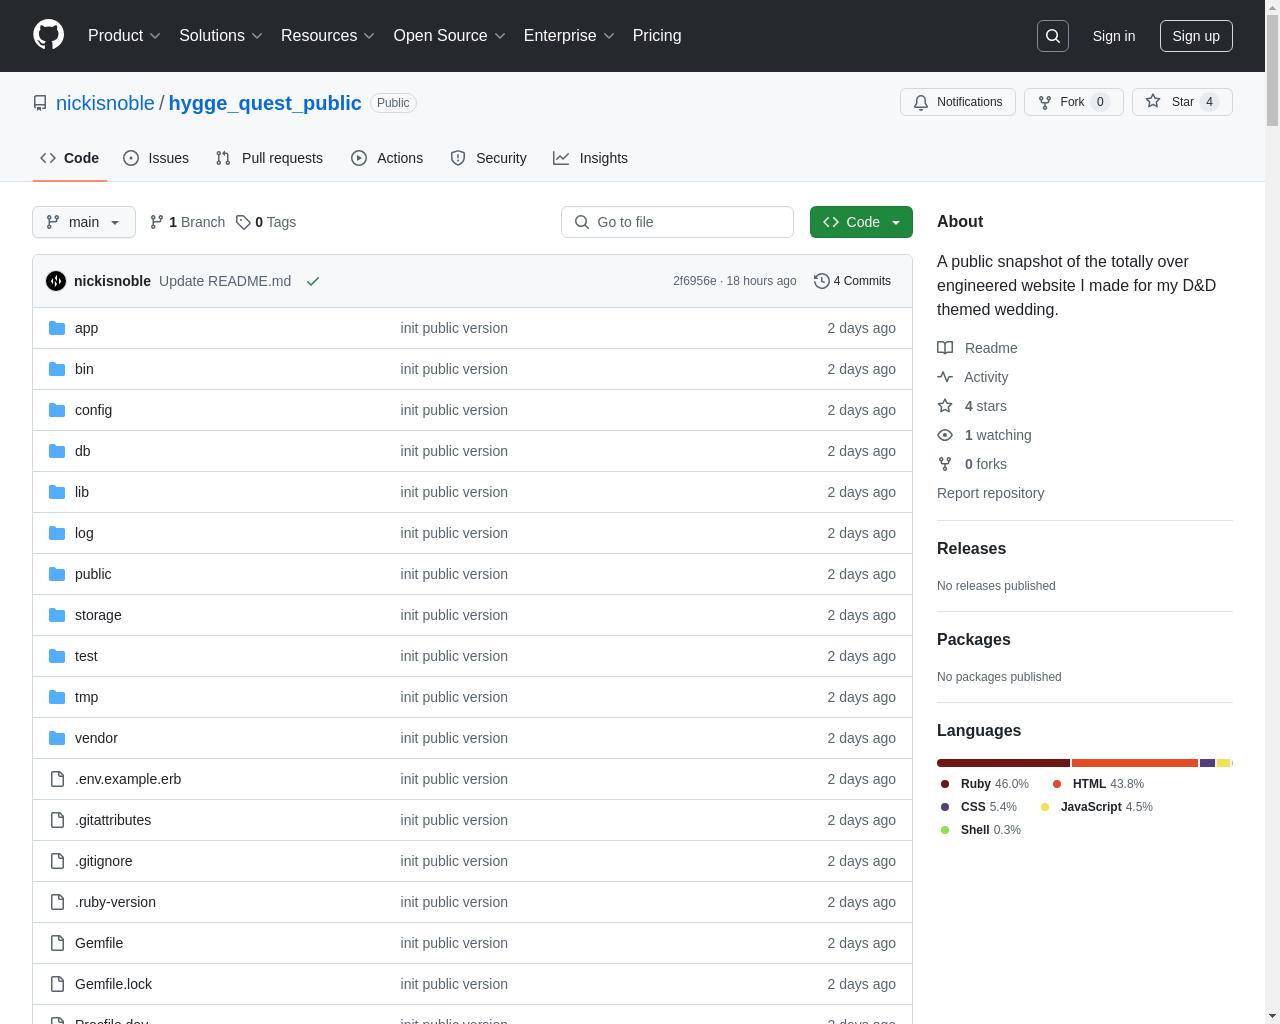Open commit hash 2f6956e
The image size is (1280, 1024).
[694, 281]
